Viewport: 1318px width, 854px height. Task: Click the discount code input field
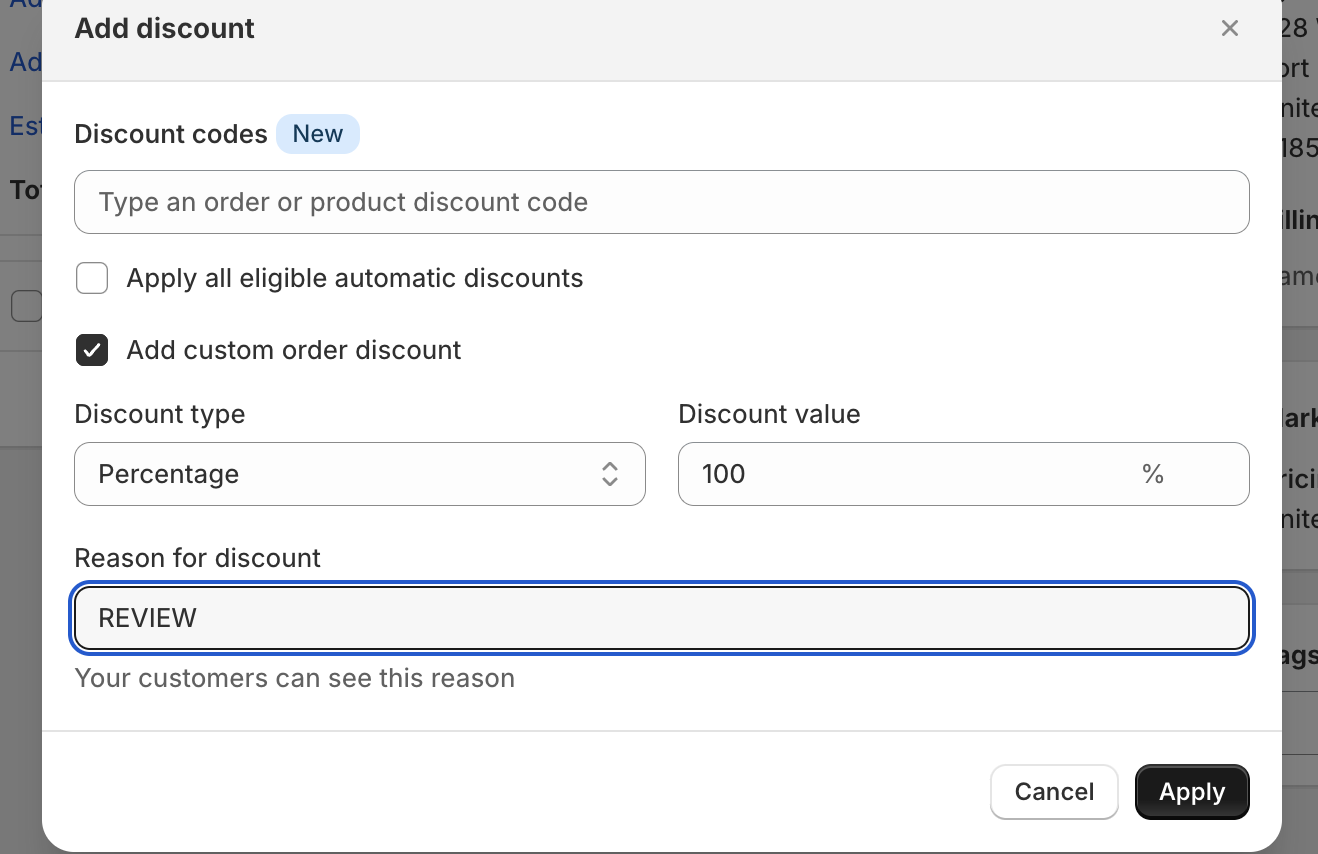(x=661, y=202)
